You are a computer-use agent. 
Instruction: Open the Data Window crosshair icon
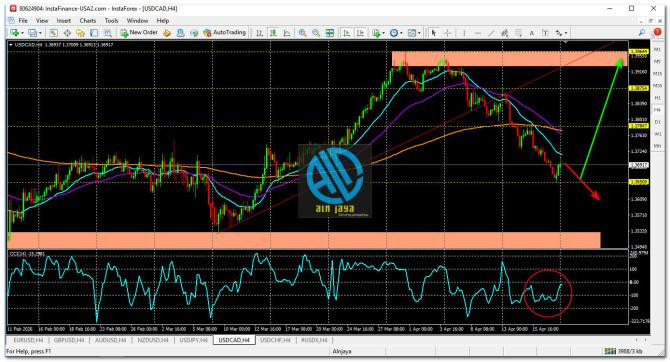pos(67,33)
